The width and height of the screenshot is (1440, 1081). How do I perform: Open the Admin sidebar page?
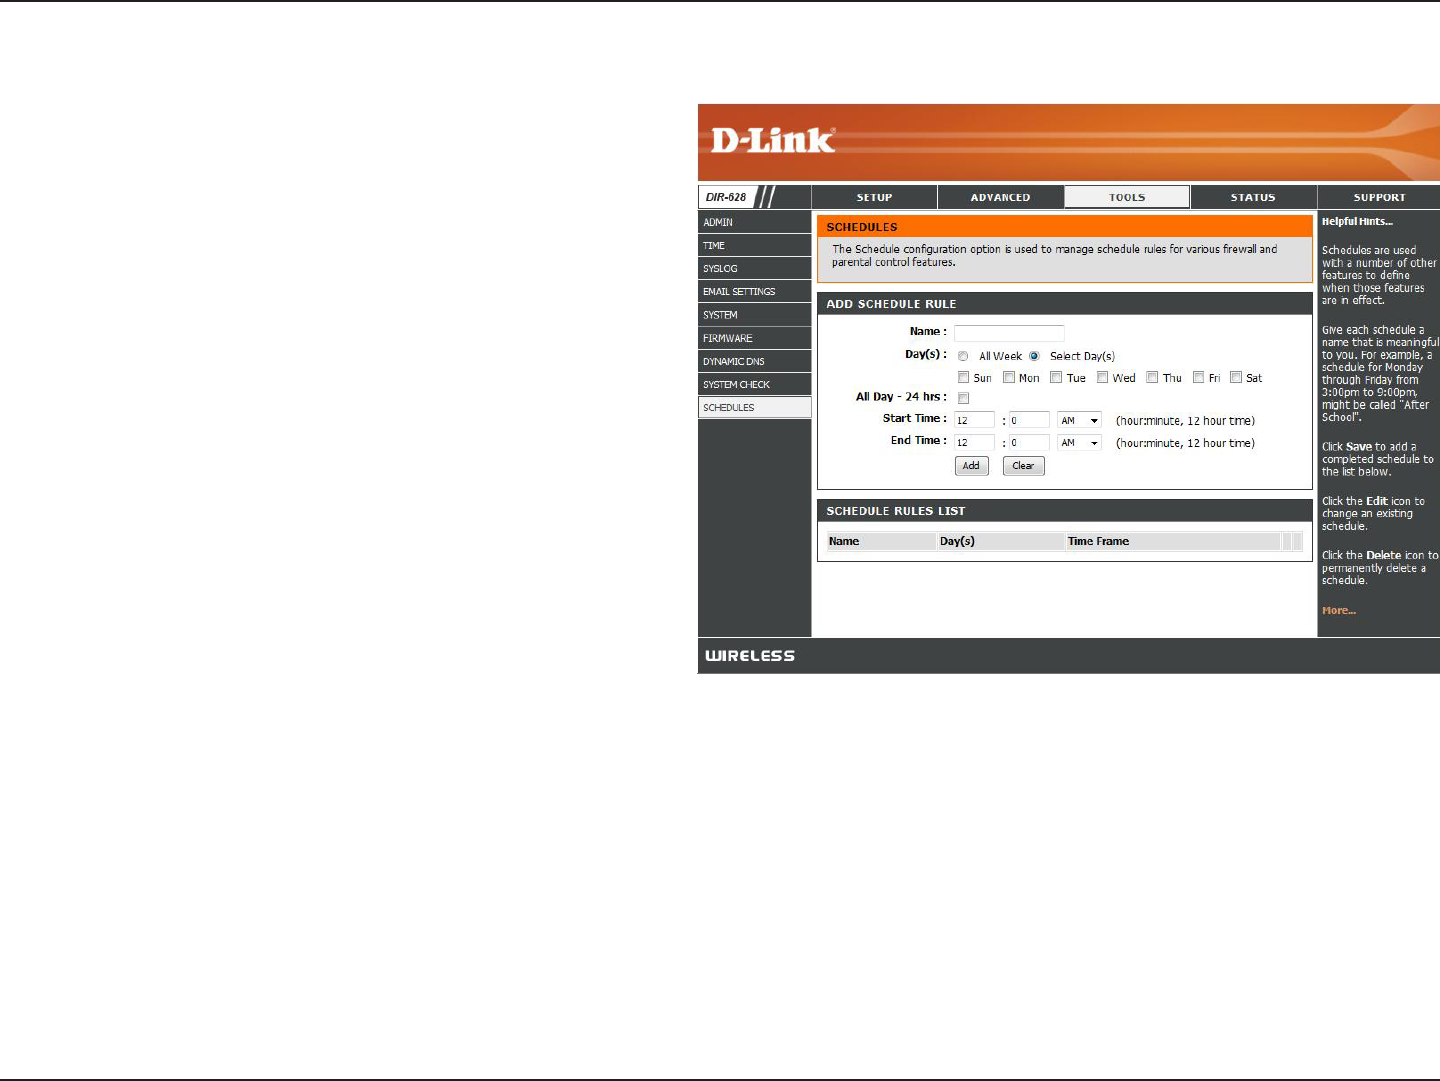click(x=754, y=222)
